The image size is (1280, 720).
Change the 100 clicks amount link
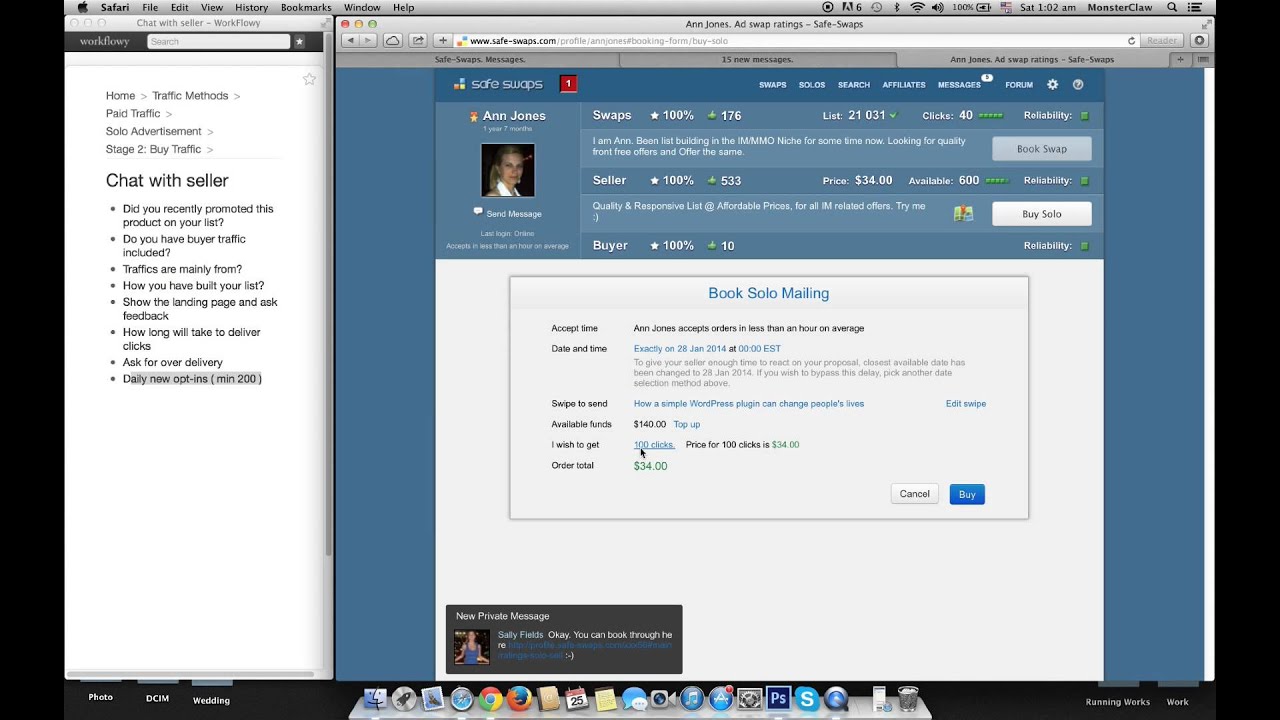pyautogui.click(x=654, y=444)
